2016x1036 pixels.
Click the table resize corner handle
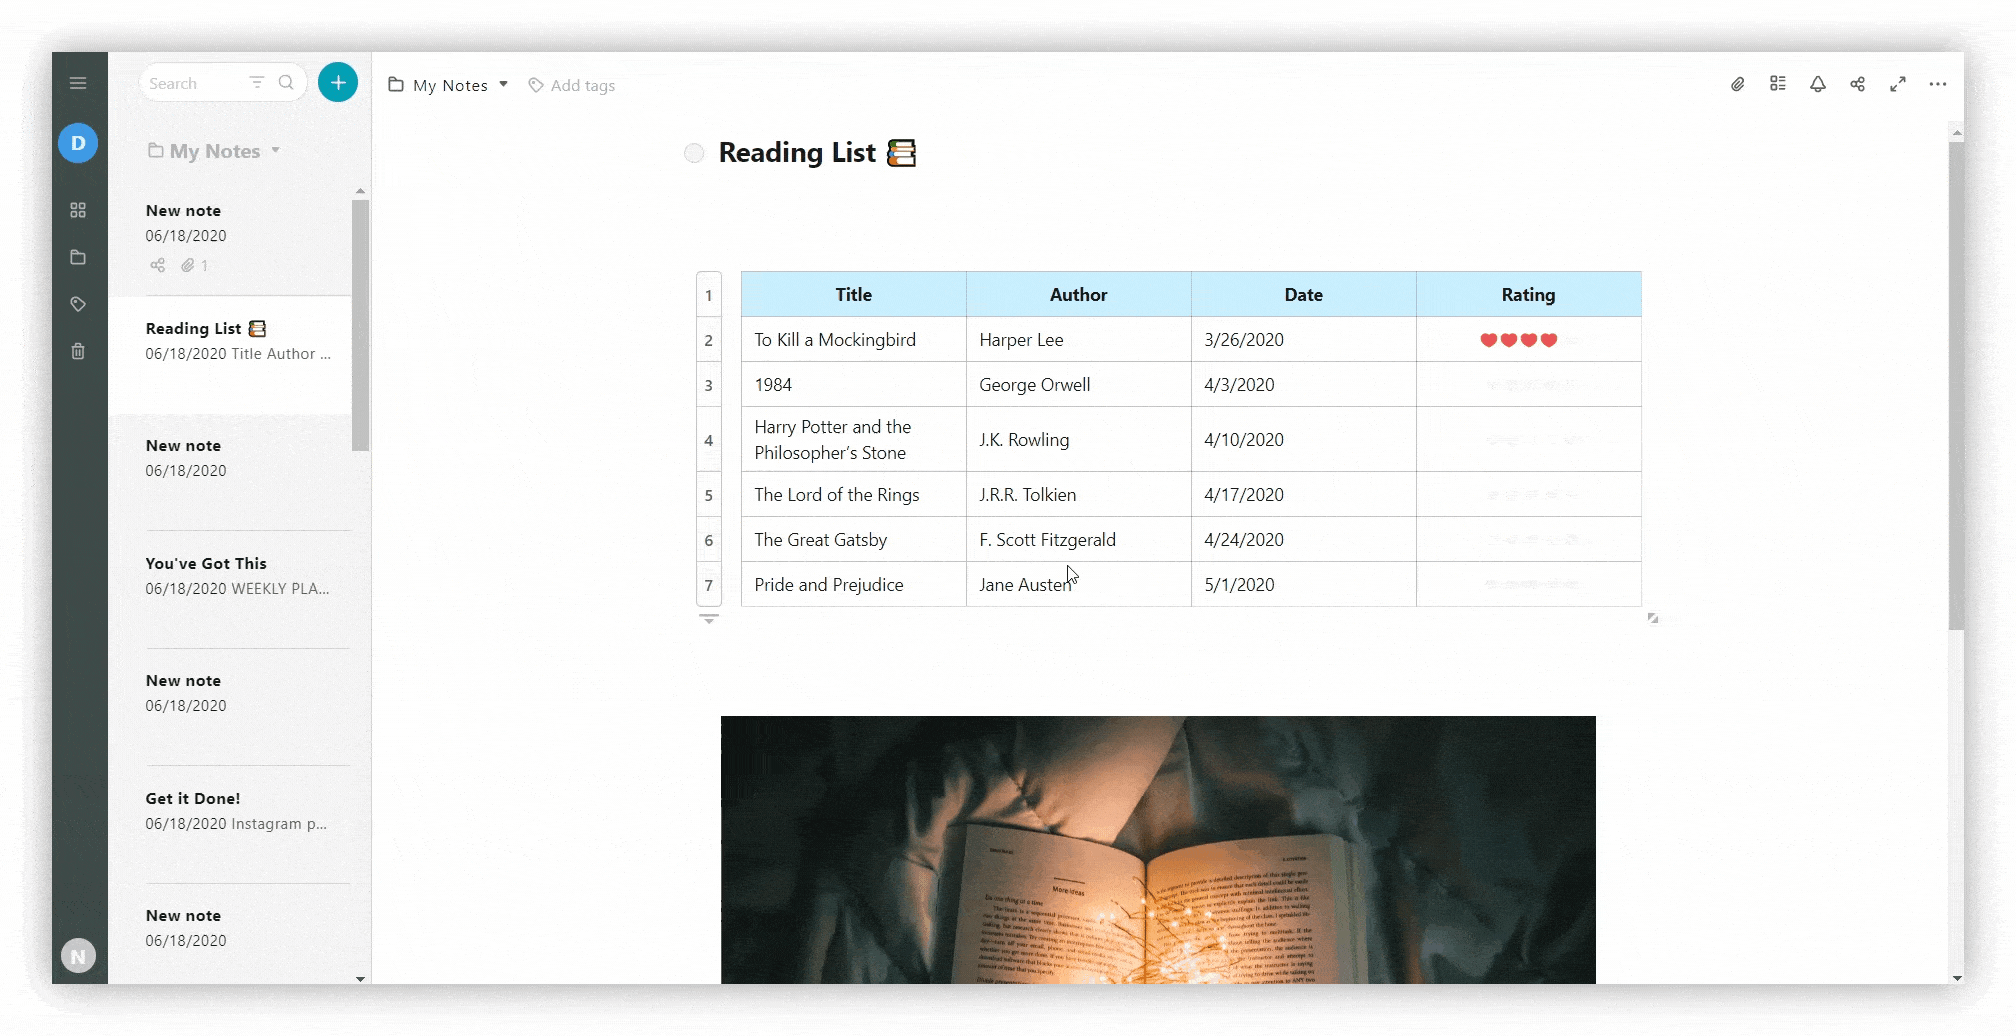tap(1653, 618)
